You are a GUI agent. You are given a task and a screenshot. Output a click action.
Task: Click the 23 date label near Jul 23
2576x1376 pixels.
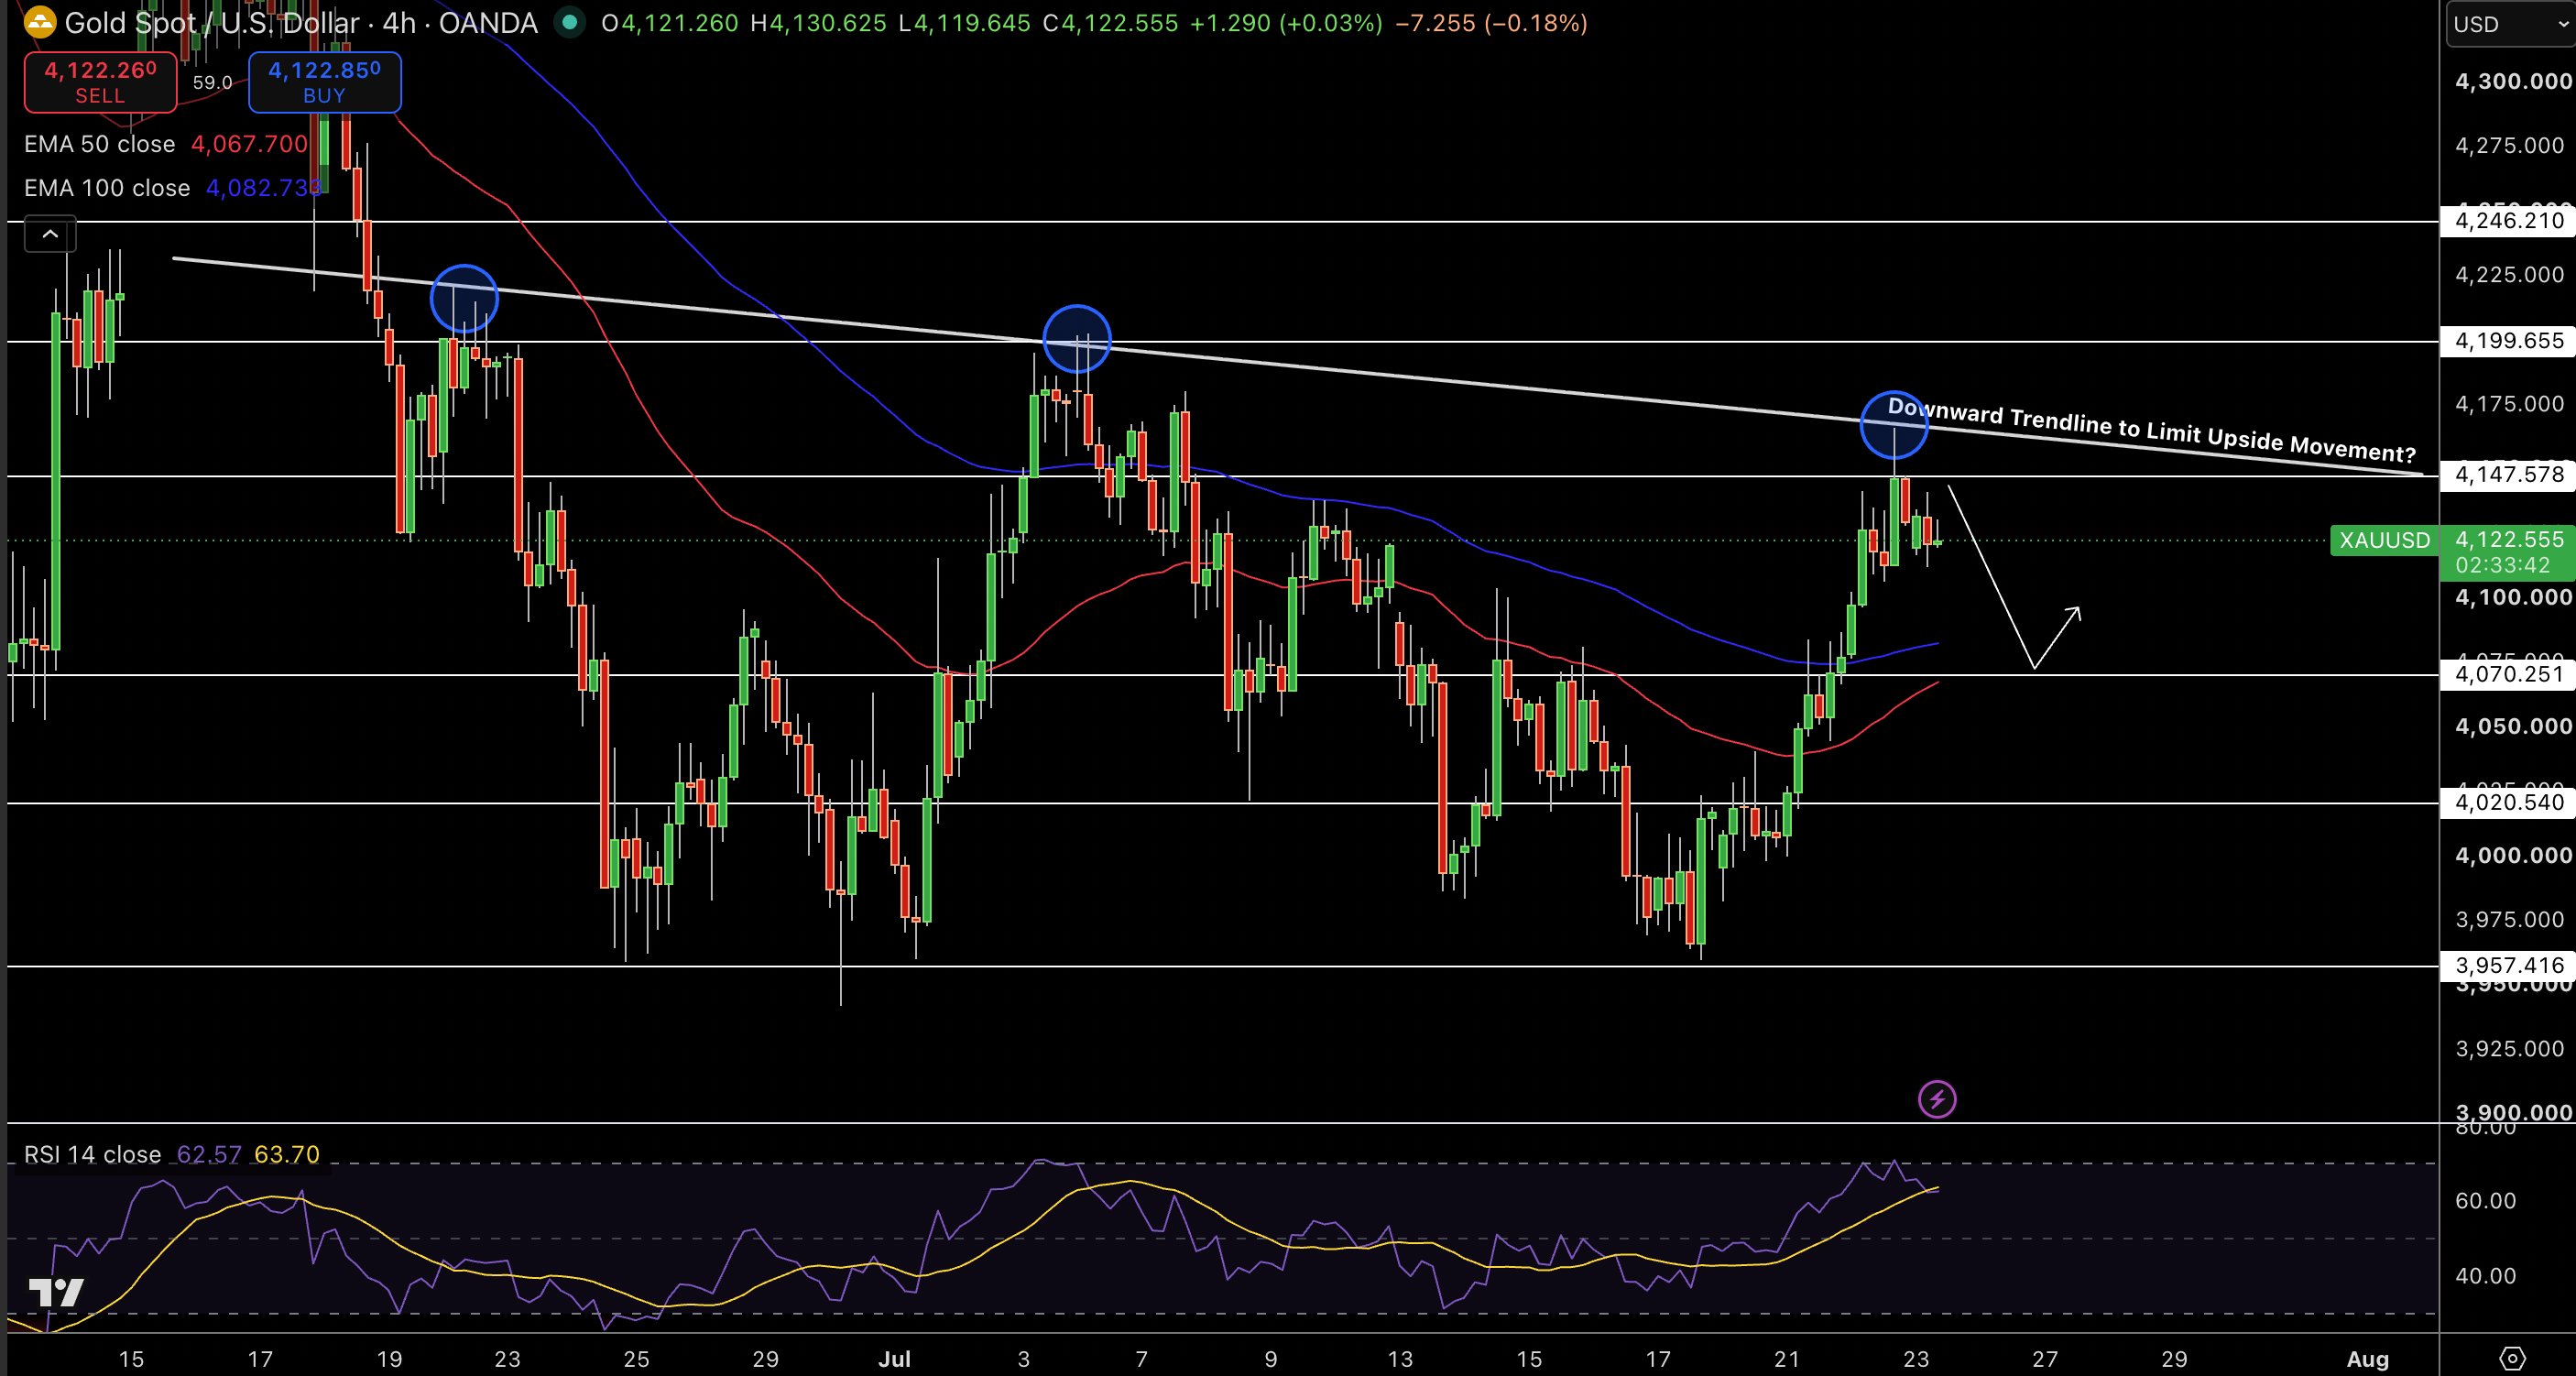click(1915, 1359)
